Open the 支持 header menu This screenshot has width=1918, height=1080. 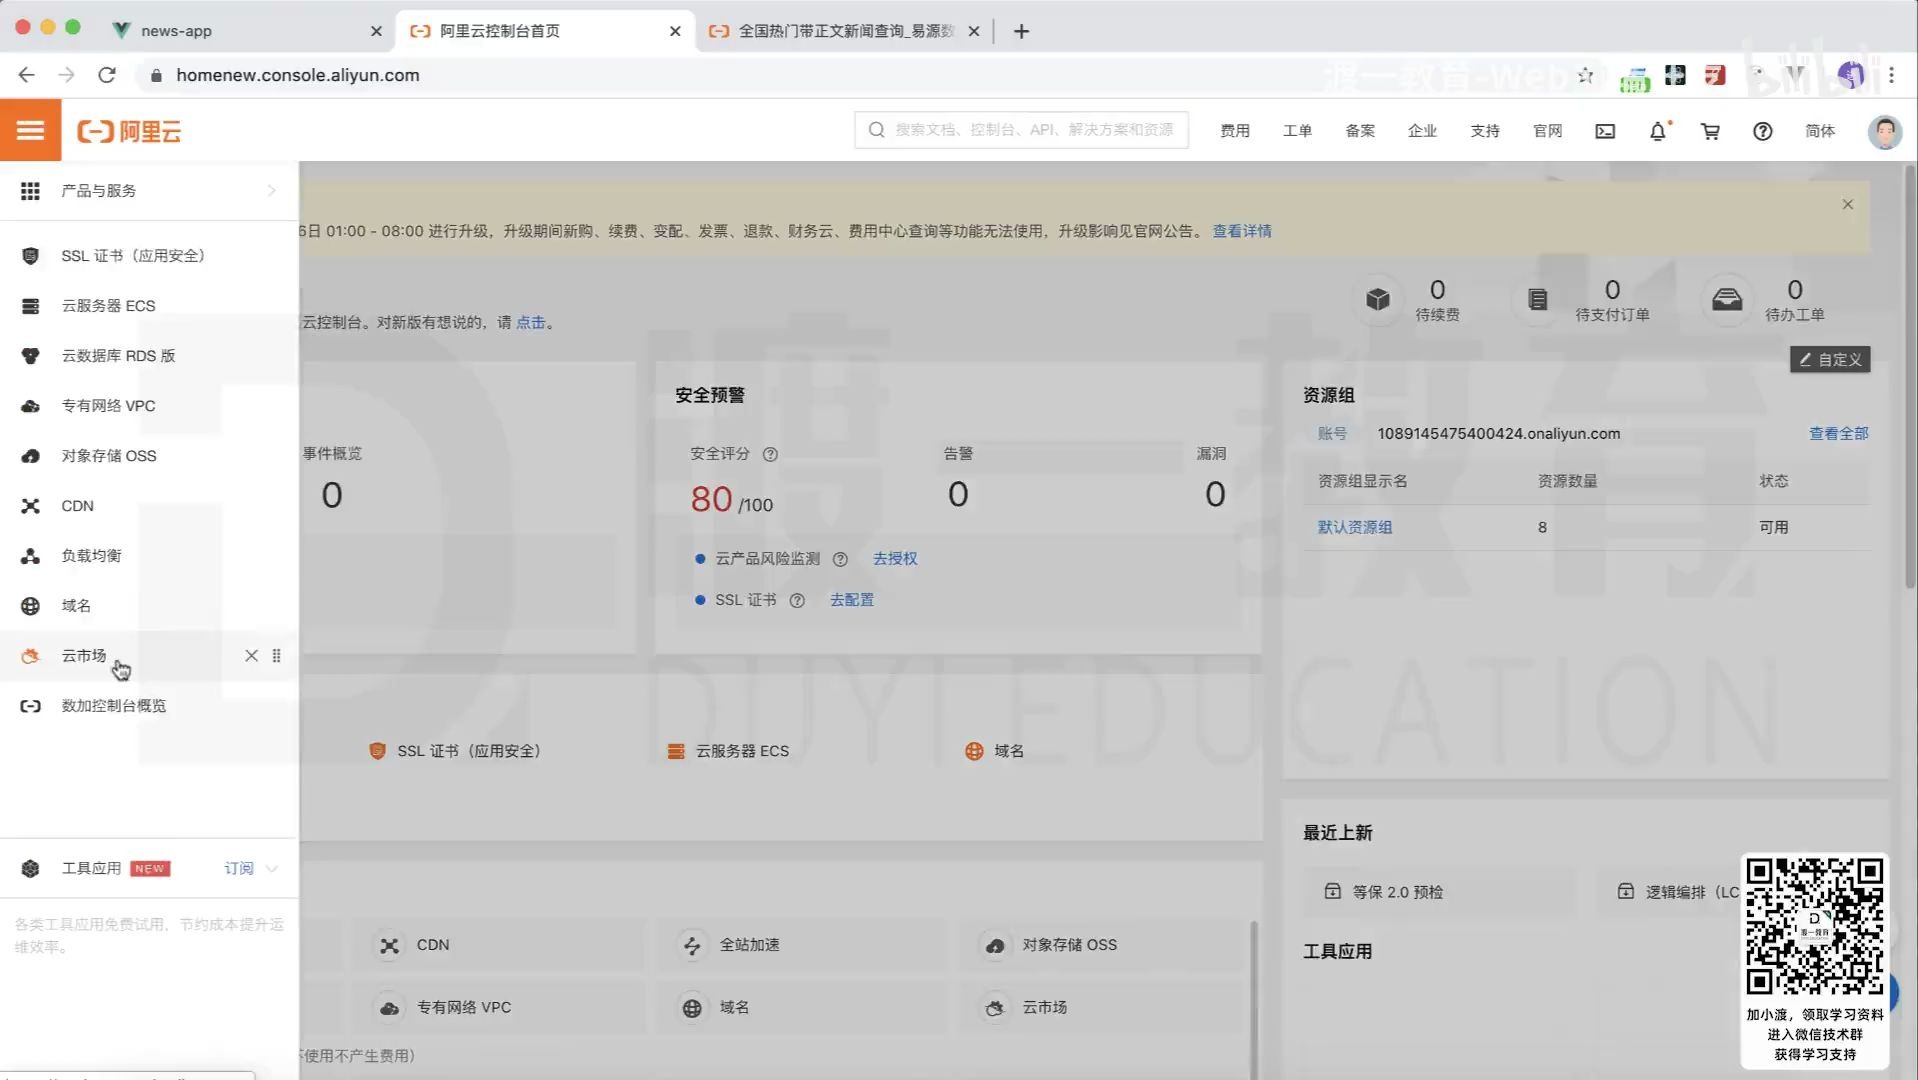coord(1485,131)
